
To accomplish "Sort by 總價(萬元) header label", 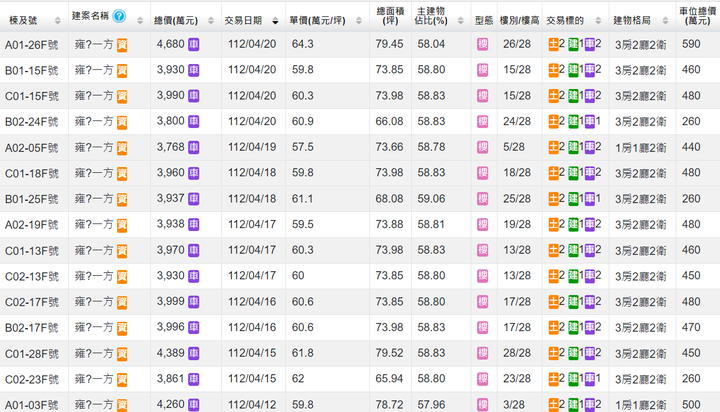I will pyautogui.click(x=176, y=21).
